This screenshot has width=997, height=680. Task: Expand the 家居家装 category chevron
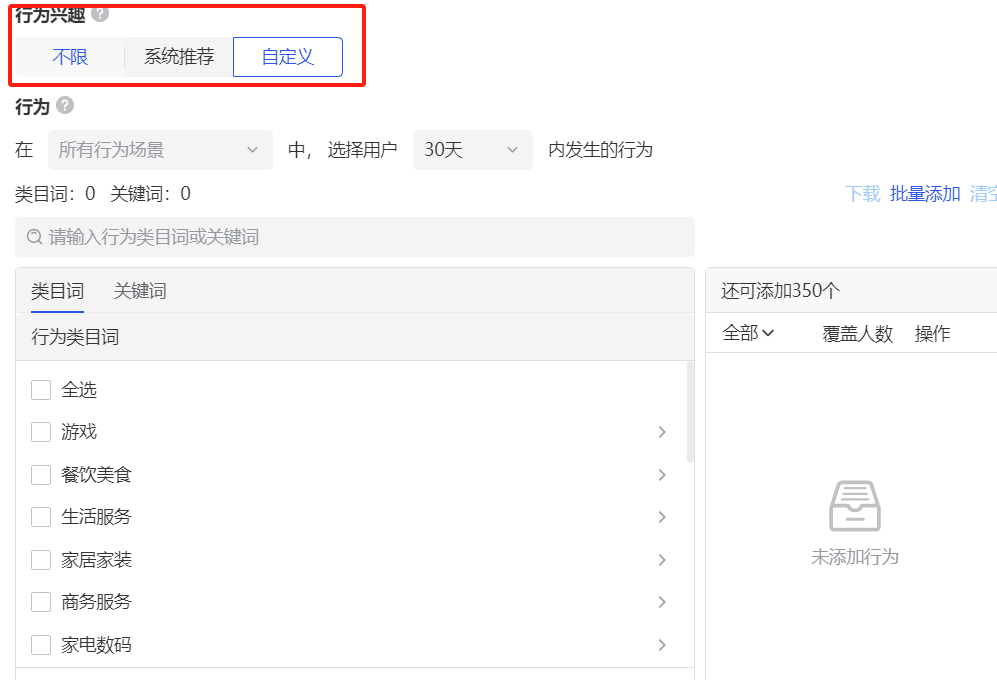[x=662, y=560]
